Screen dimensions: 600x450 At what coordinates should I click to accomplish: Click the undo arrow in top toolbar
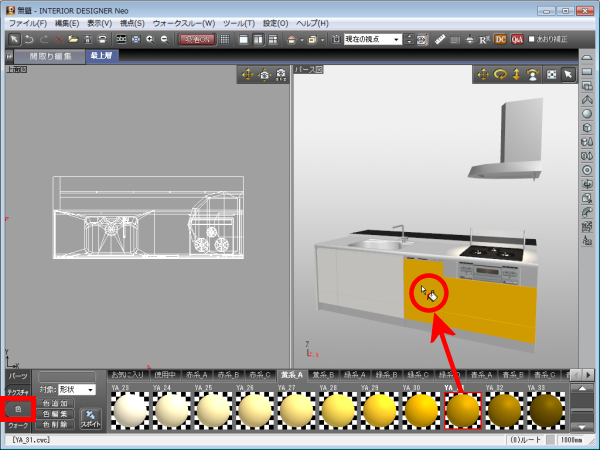click(29, 39)
